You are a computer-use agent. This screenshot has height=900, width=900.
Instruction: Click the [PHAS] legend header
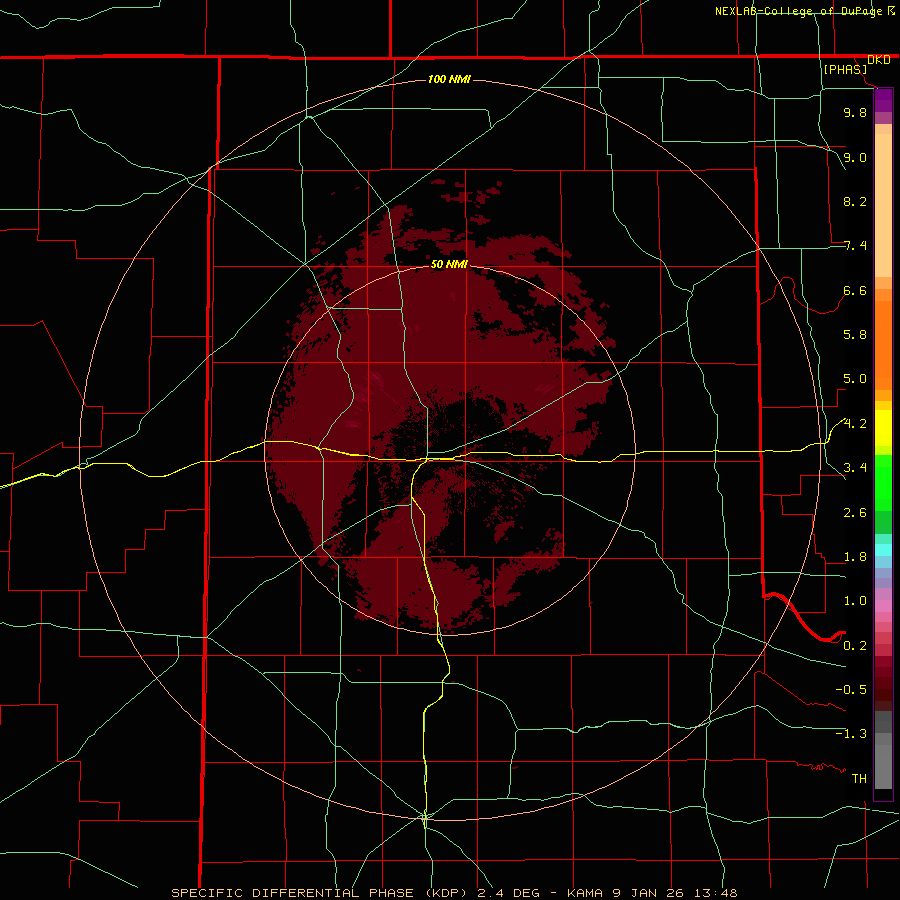coord(845,69)
